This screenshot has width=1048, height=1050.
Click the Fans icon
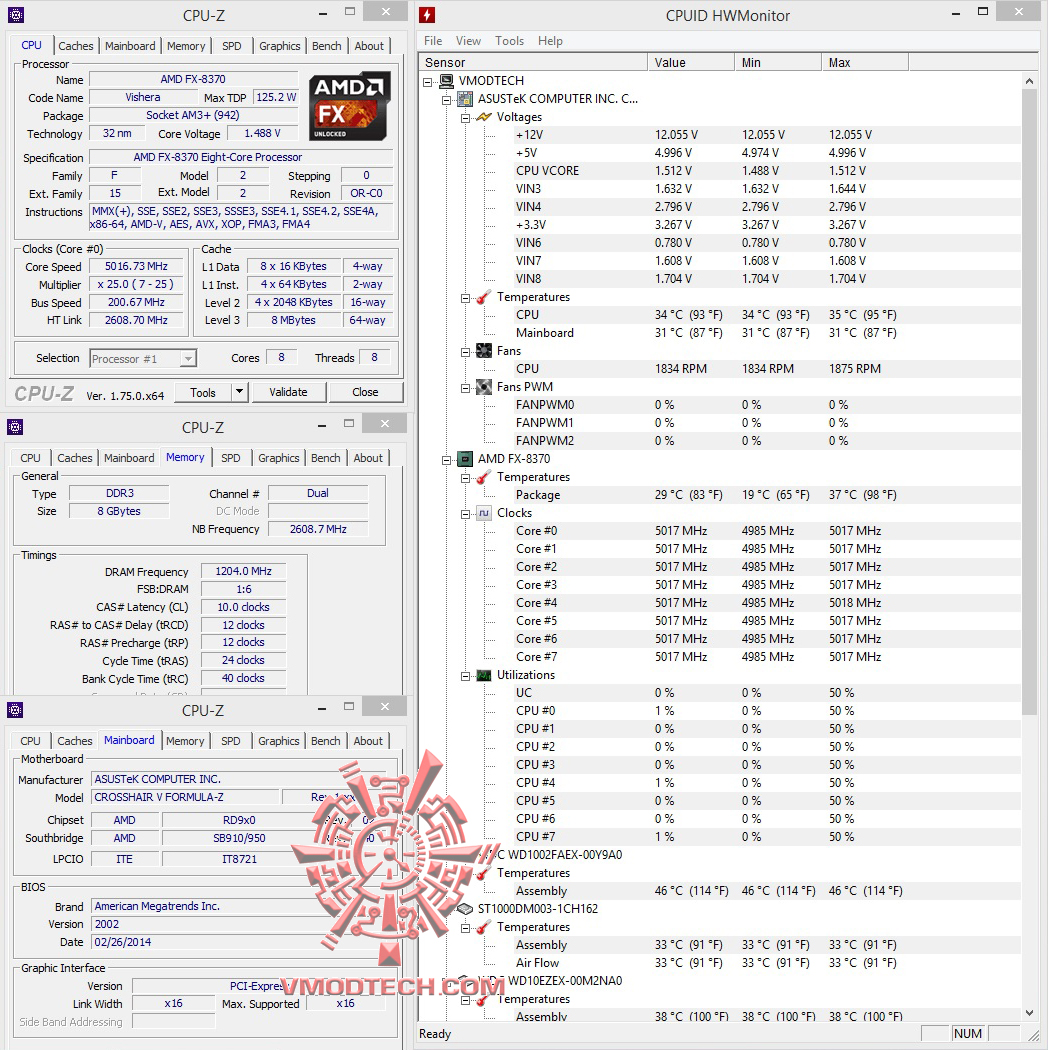[x=484, y=351]
